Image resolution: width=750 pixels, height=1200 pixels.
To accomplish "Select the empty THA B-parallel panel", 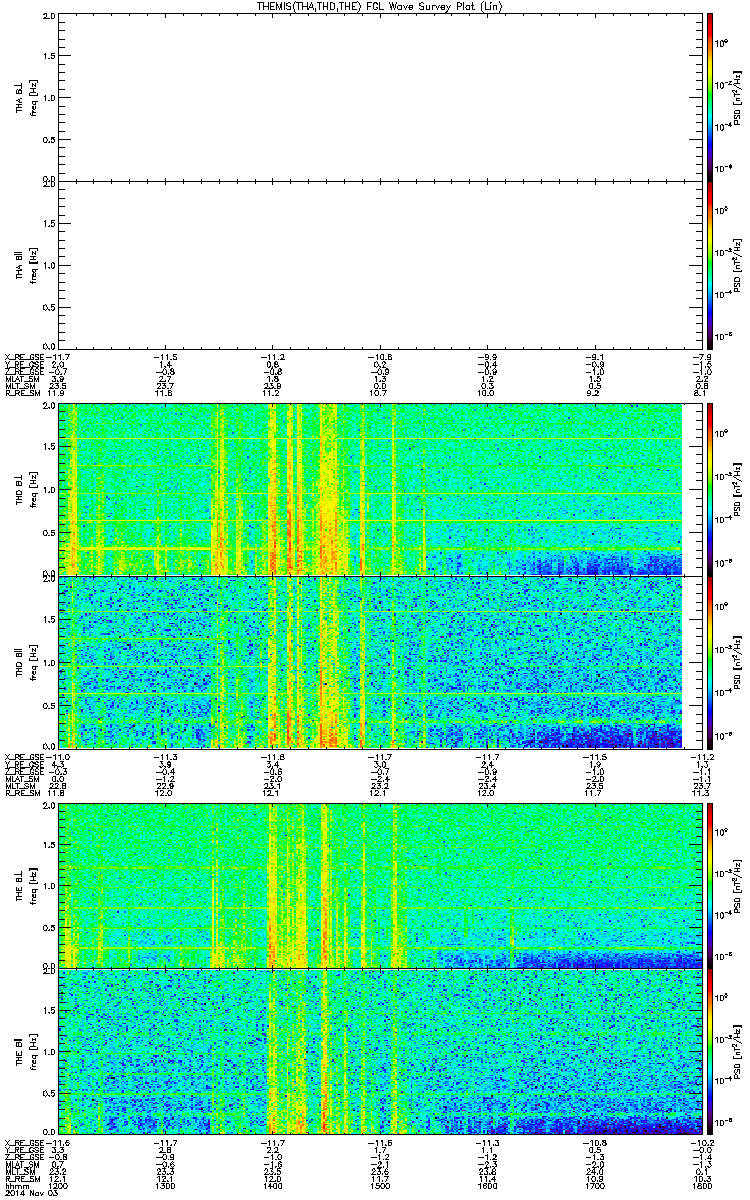I will click(374, 264).
